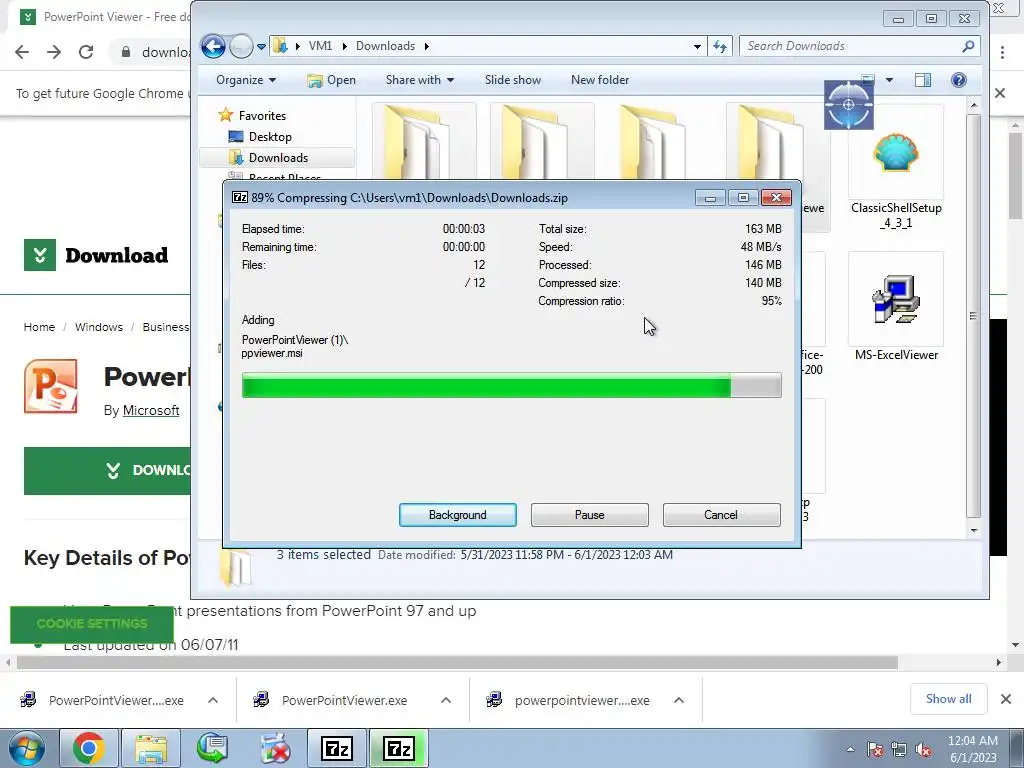Open the Organize menu
The width and height of the screenshot is (1024, 768).
pos(246,80)
